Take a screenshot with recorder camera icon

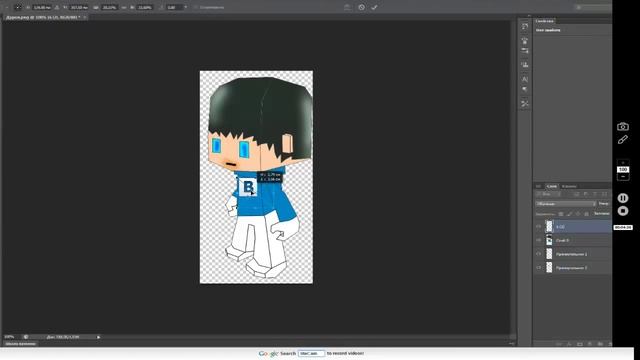pyautogui.click(x=623, y=127)
